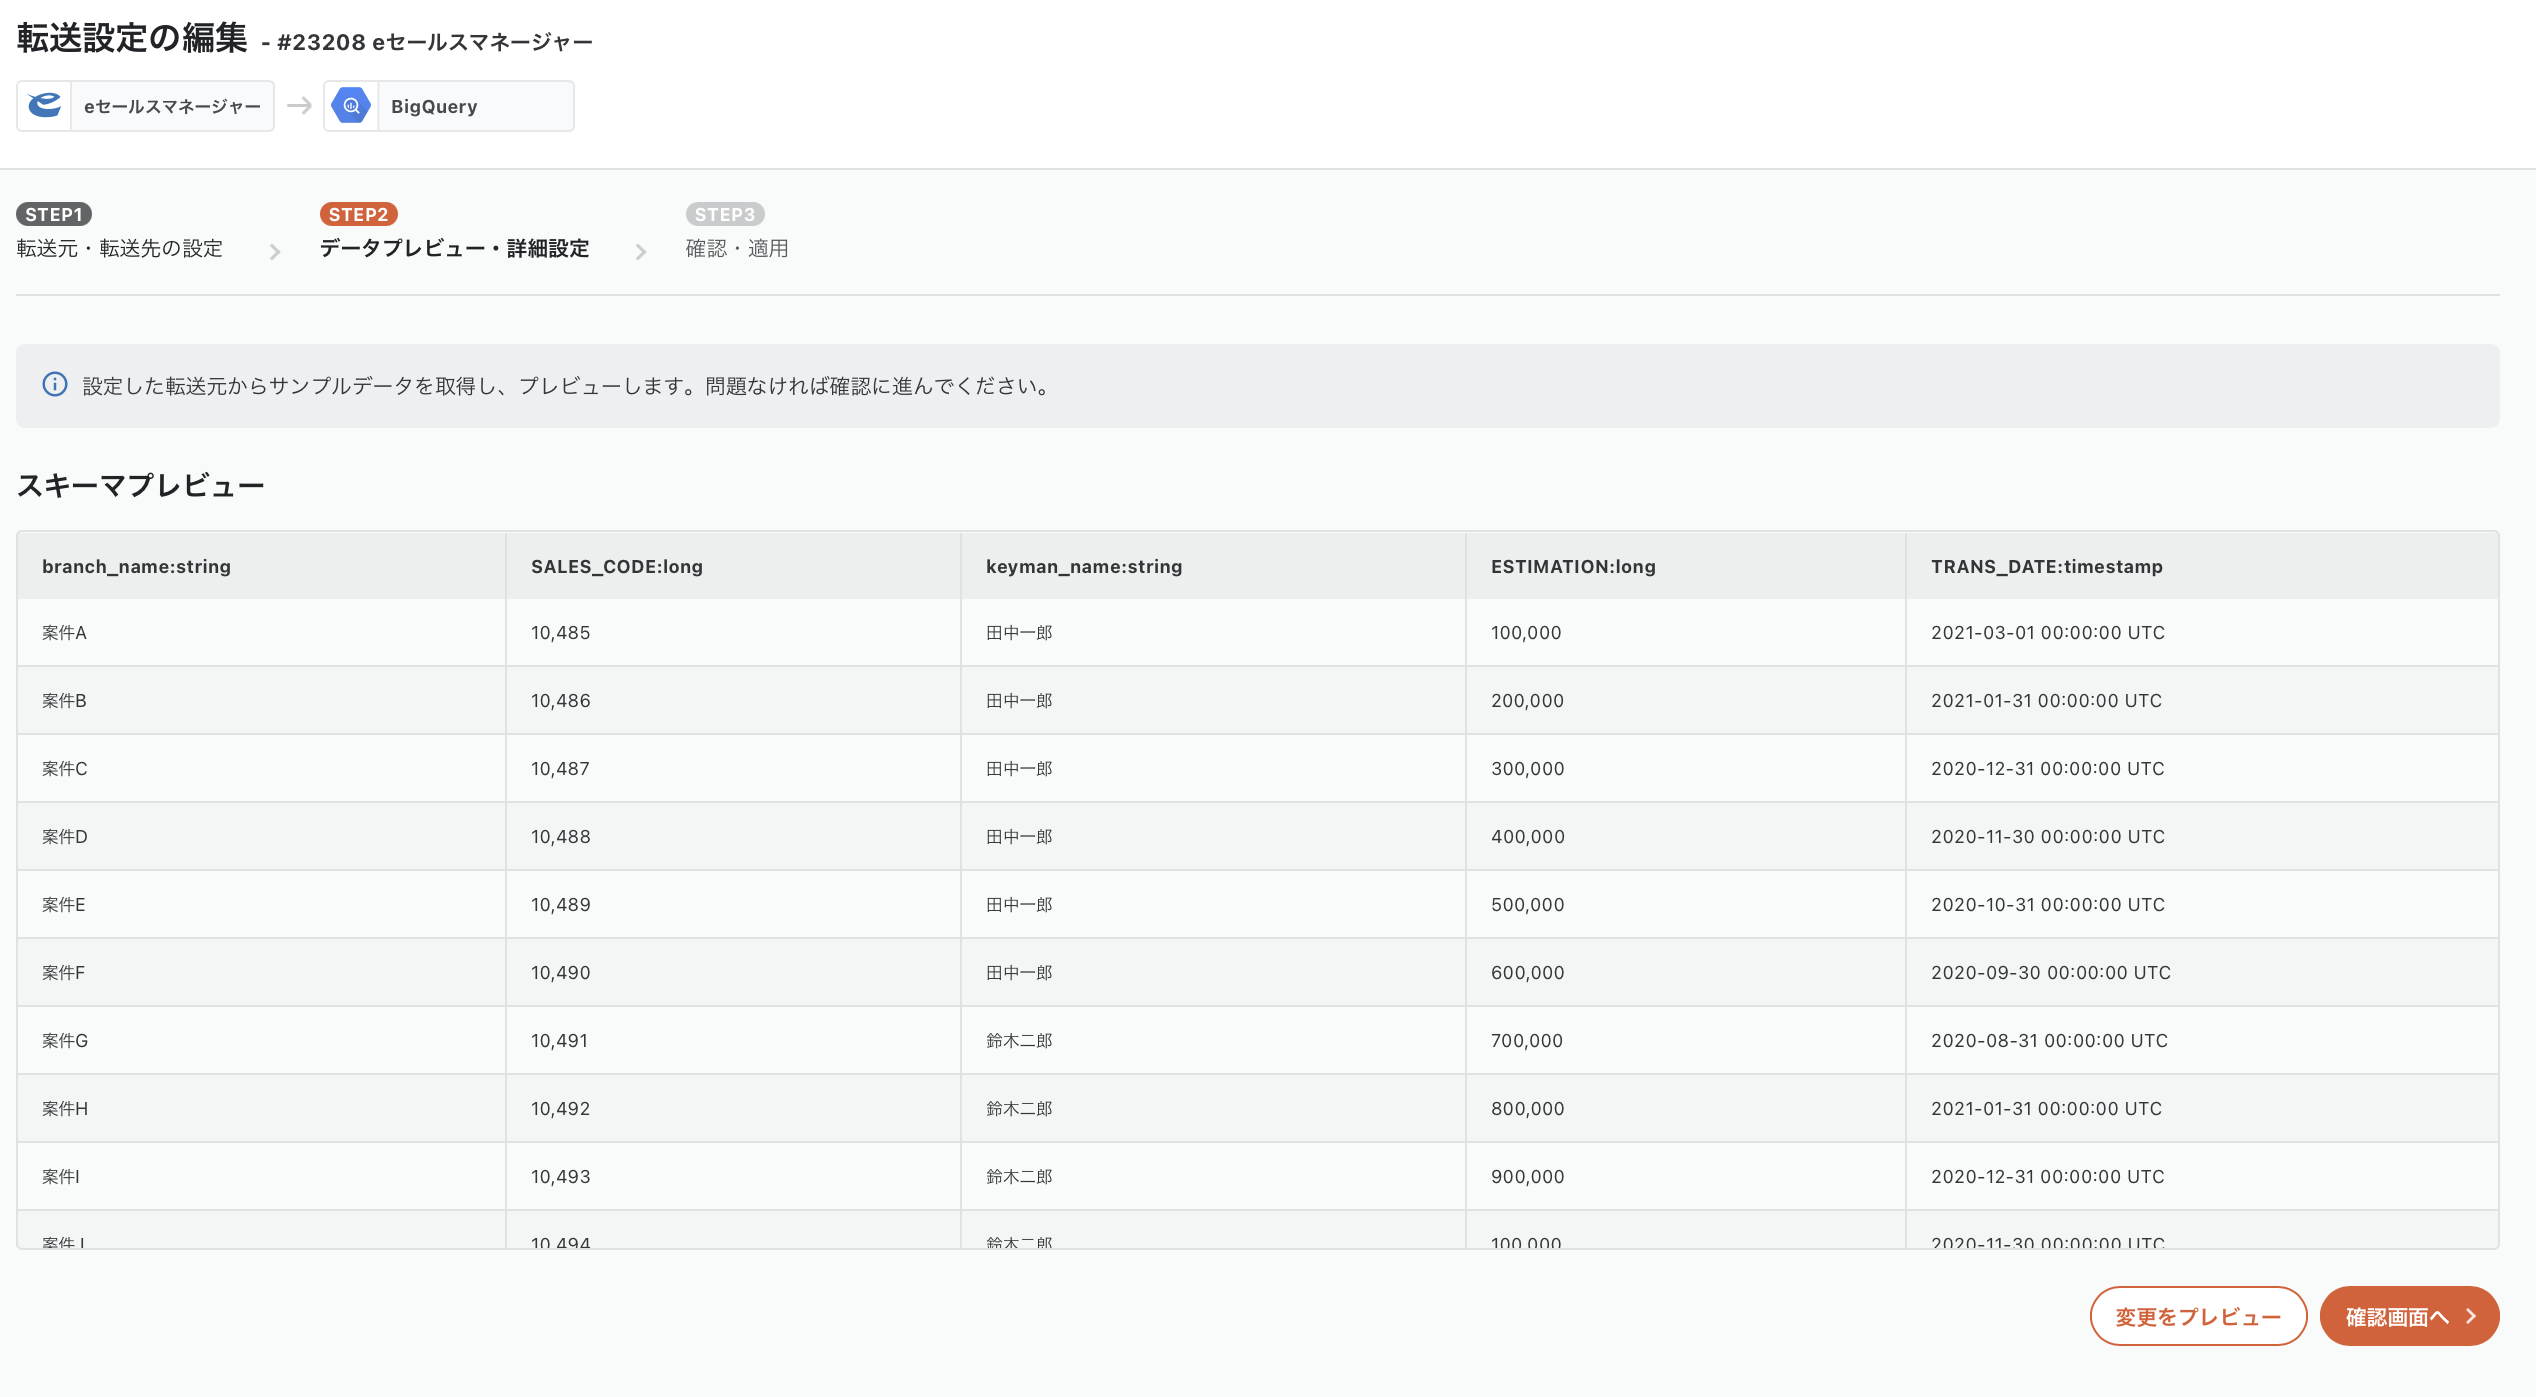The width and height of the screenshot is (2536, 1397).
Task: Click sales code 10,488
Action: pos(560,836)
